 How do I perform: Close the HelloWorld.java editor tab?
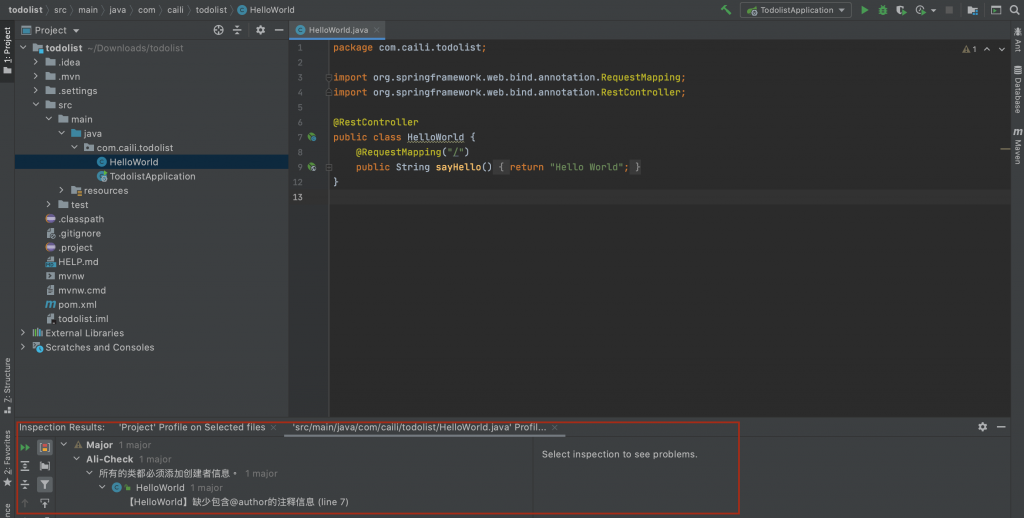377,30
